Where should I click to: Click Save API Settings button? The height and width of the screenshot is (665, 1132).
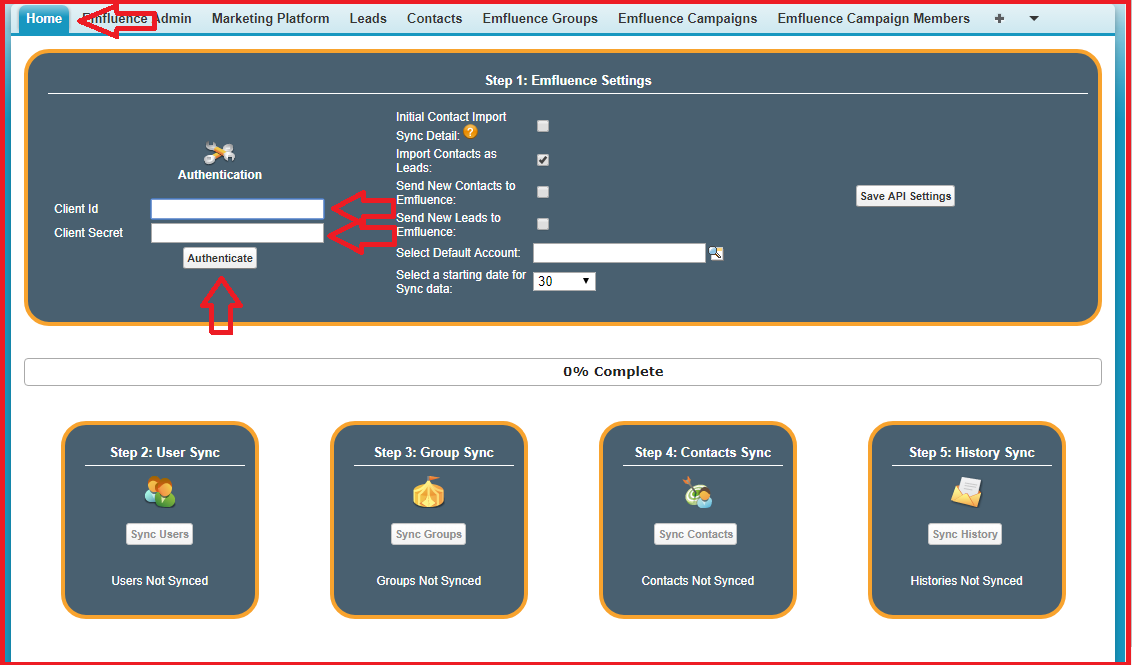pos(905,196)
